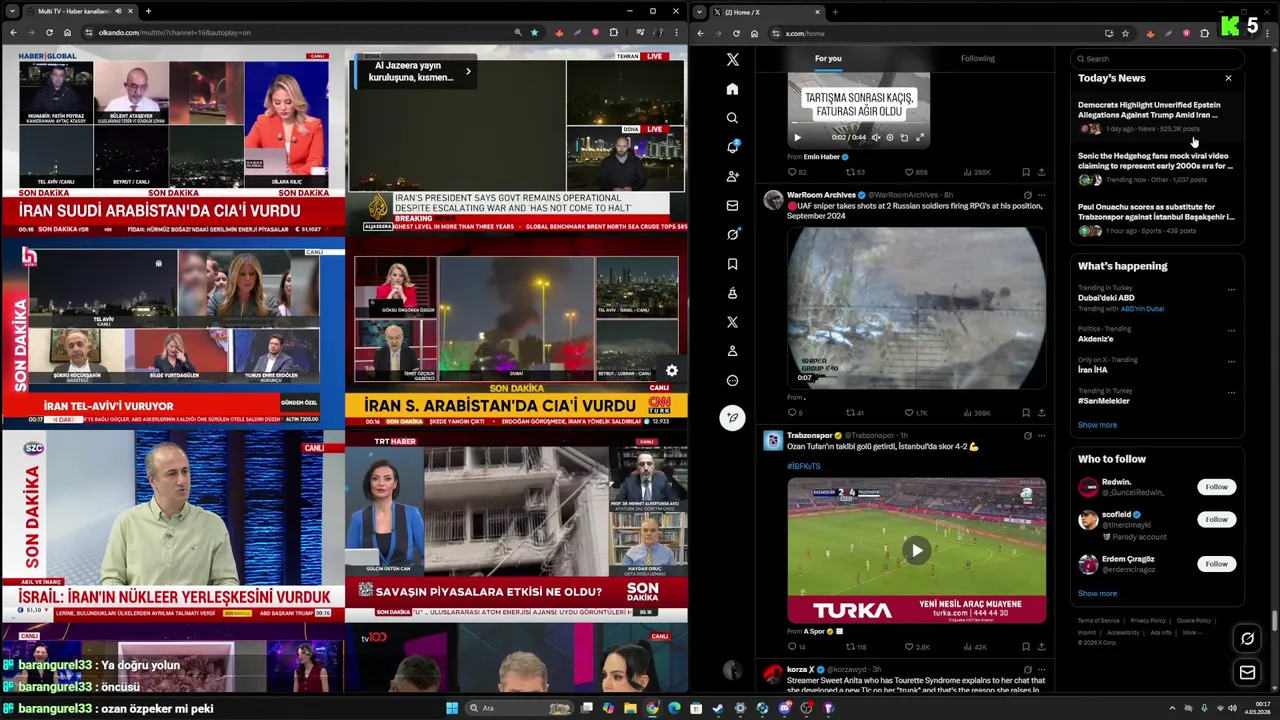Image resolution: width=1280 pixels, height=720 pixels.
Task: Open Grok icon in X sidebar
Action: coord(732,235)
